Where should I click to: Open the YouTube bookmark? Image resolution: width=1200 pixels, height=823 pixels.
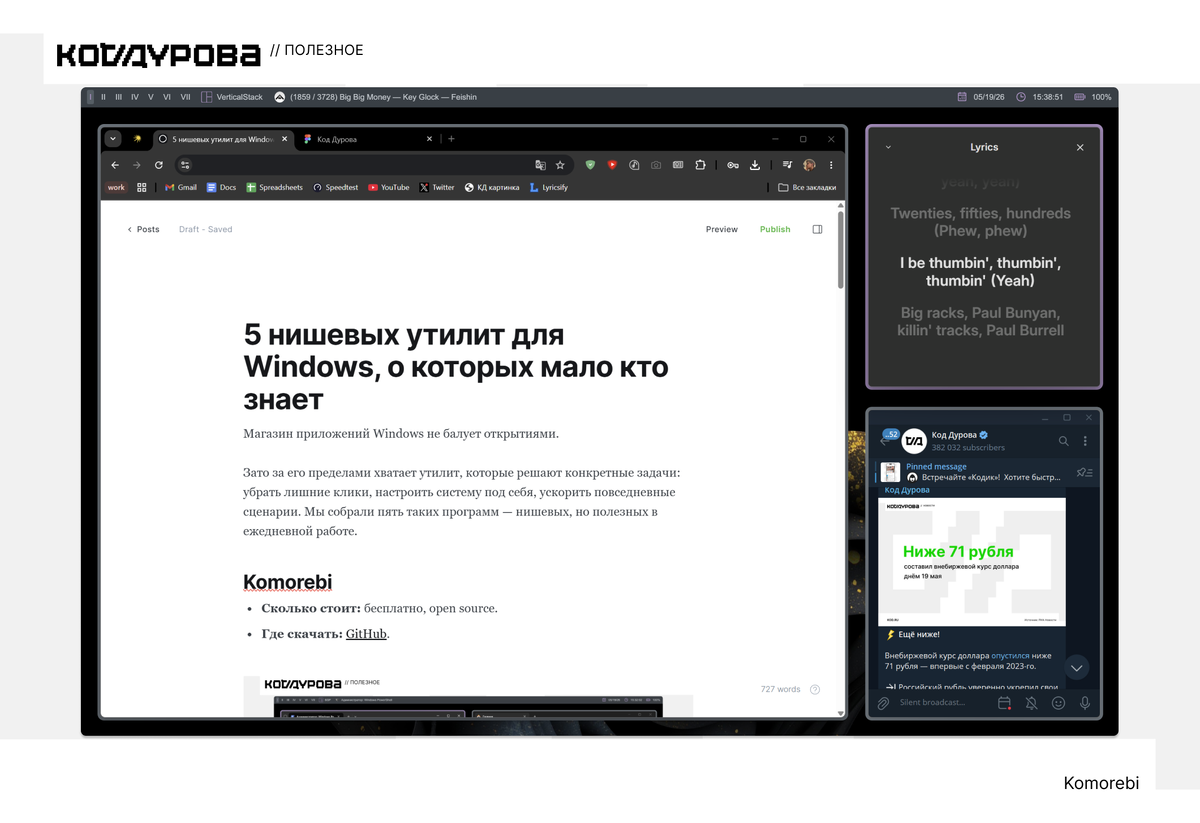pyautogui.click(x=388, y=187)
